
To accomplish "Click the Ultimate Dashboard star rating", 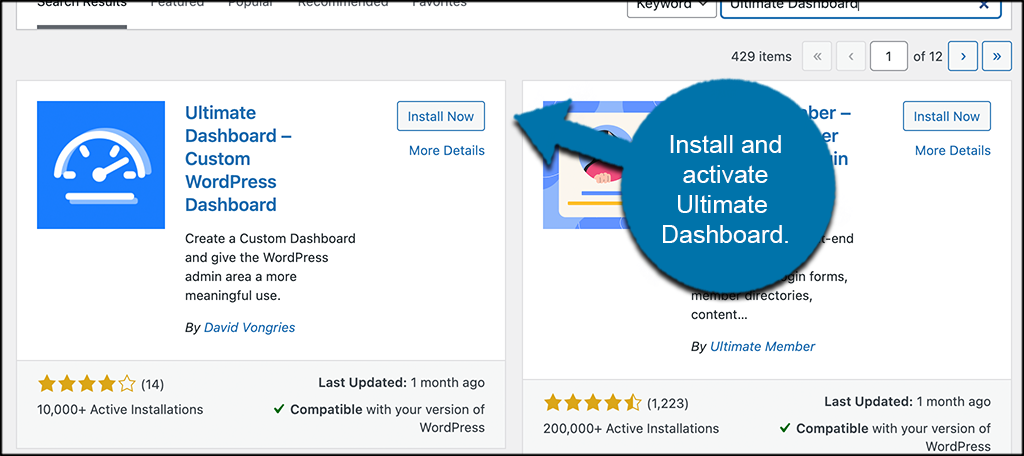I will 87,383.
